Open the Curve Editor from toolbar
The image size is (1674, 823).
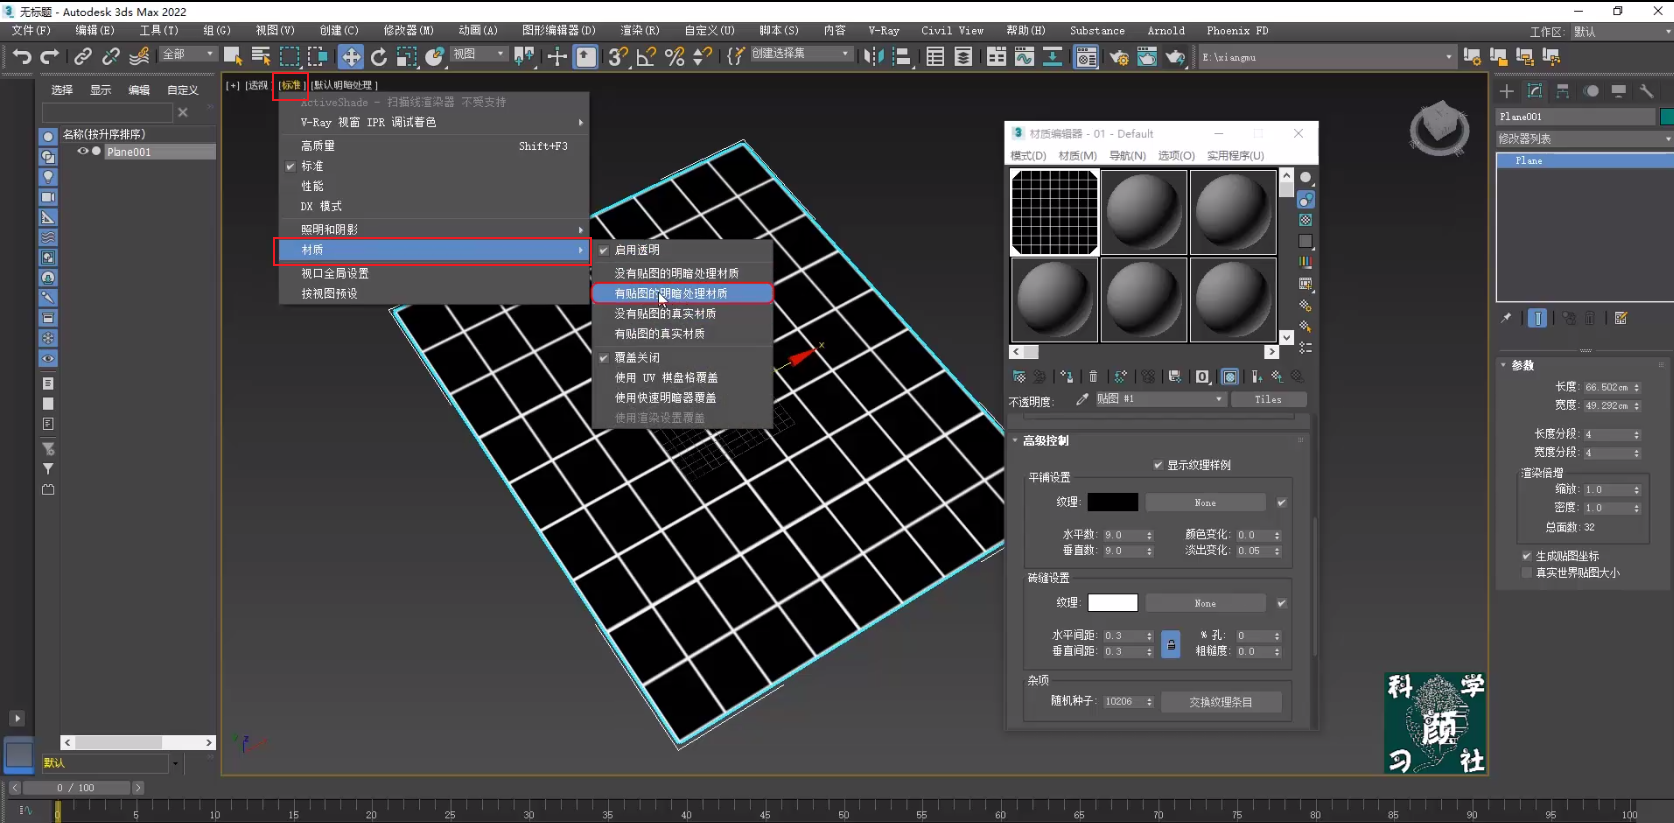(1024, 57)
